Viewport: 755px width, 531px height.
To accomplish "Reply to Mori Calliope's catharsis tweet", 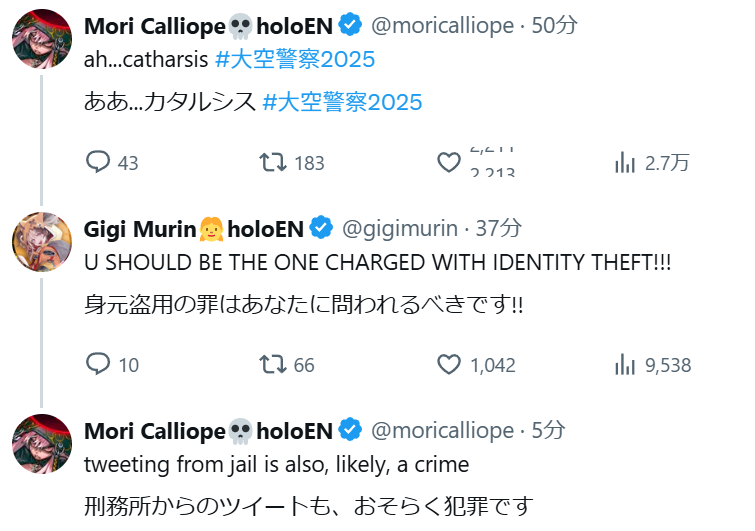I will pyautogui.click(x=98, y=163).
